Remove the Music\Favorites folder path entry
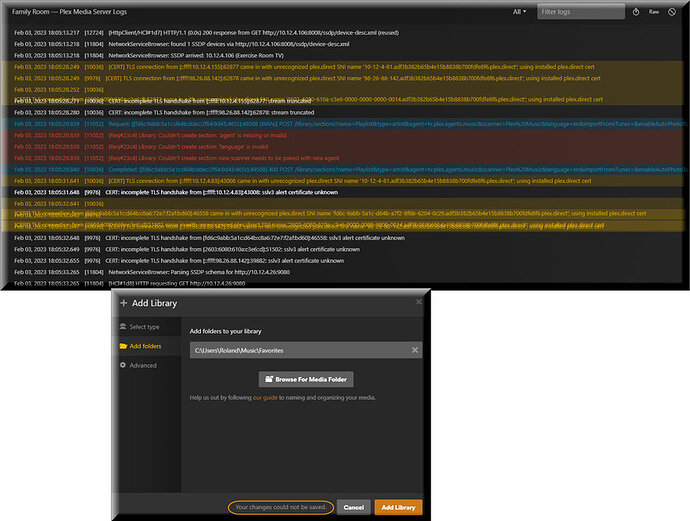The image size is (690, 521). pos(415,350)
